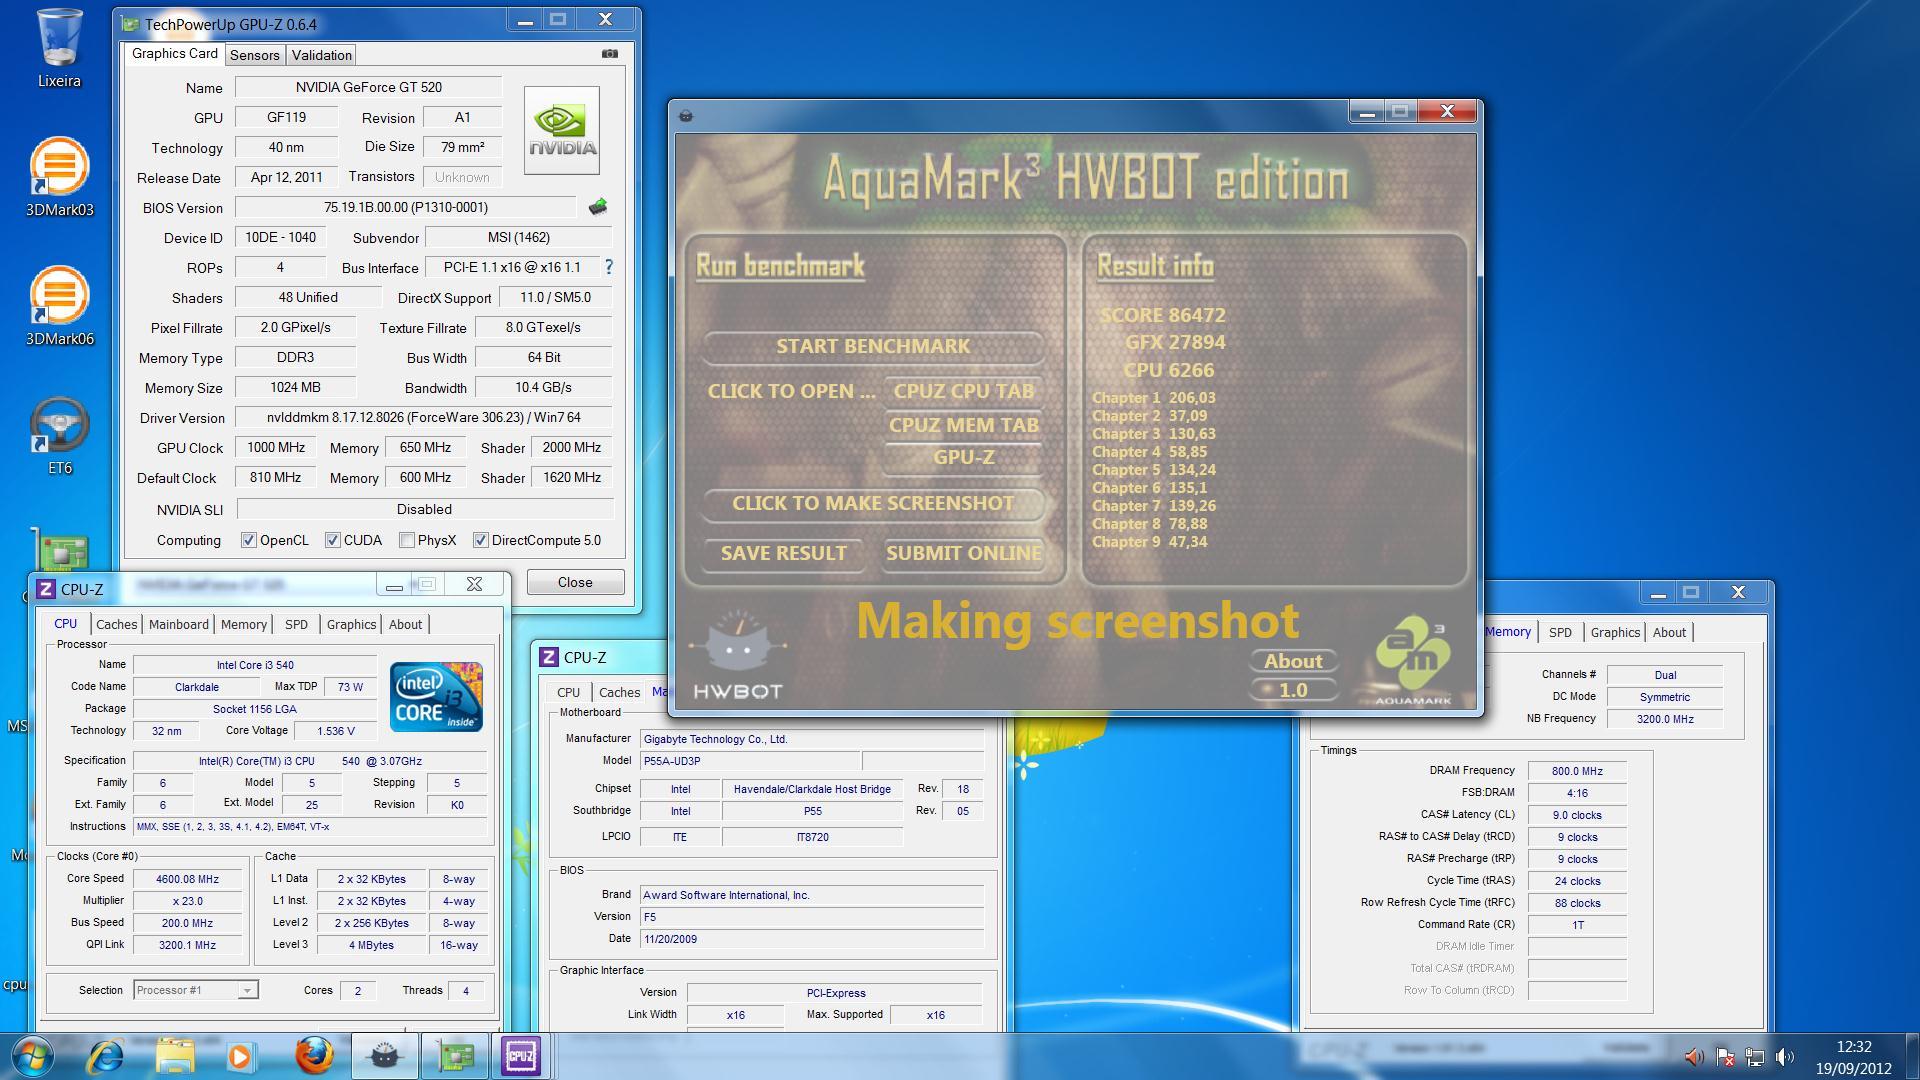1920x1080 pixels.
Task: Click CLICK TO MAKE SCREENSHOT button
Action: pyautogui.click(x=873, y=503)
